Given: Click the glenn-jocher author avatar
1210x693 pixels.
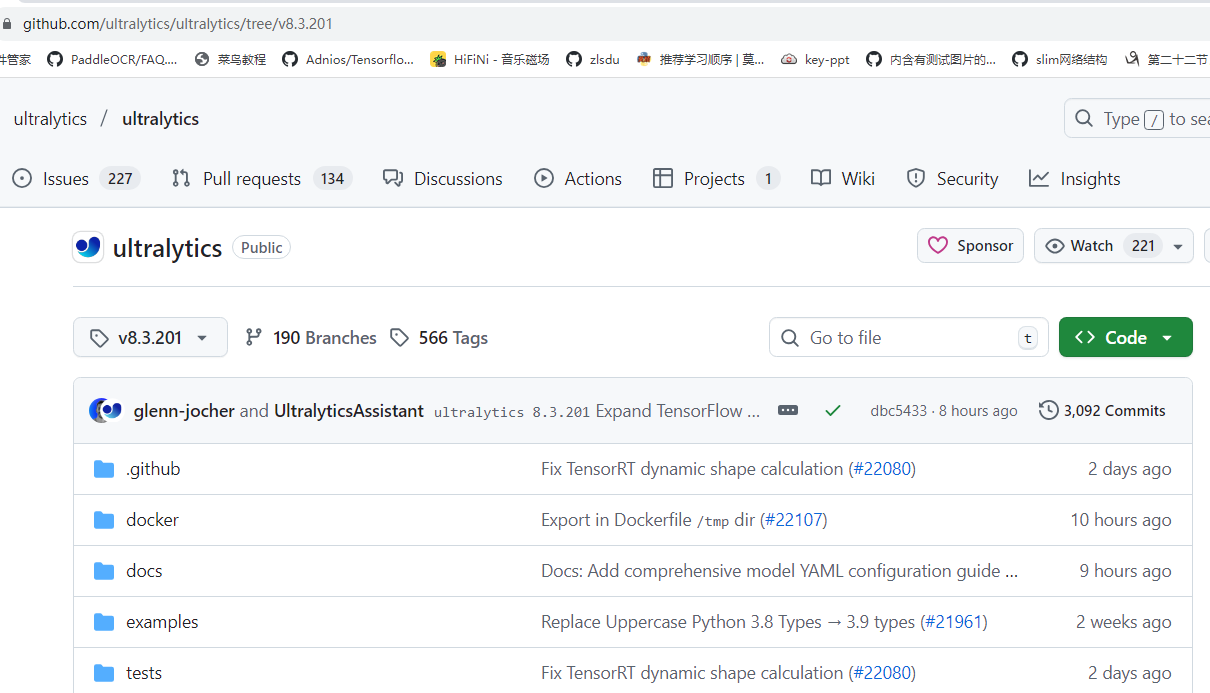Looking at the screenshot, I should coord(100,410).
